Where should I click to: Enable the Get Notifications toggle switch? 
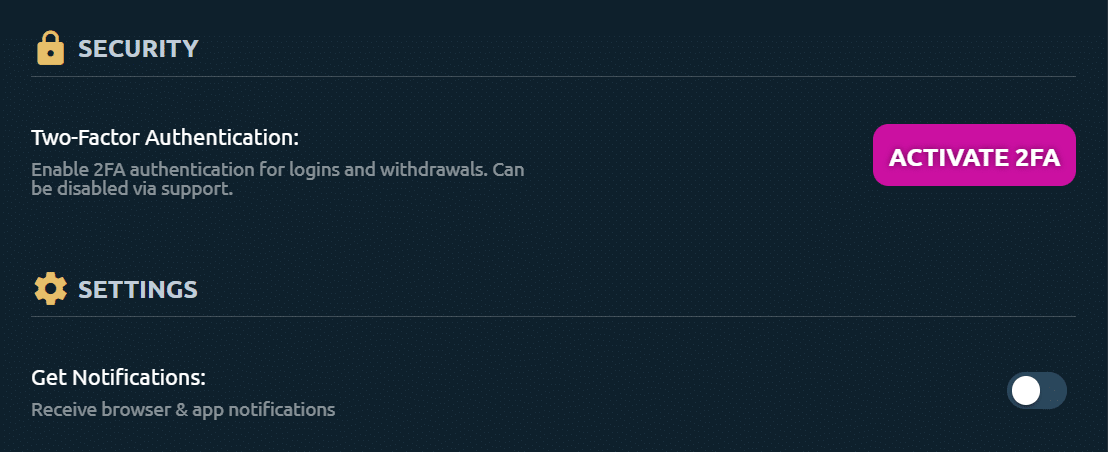point(1036,391)
